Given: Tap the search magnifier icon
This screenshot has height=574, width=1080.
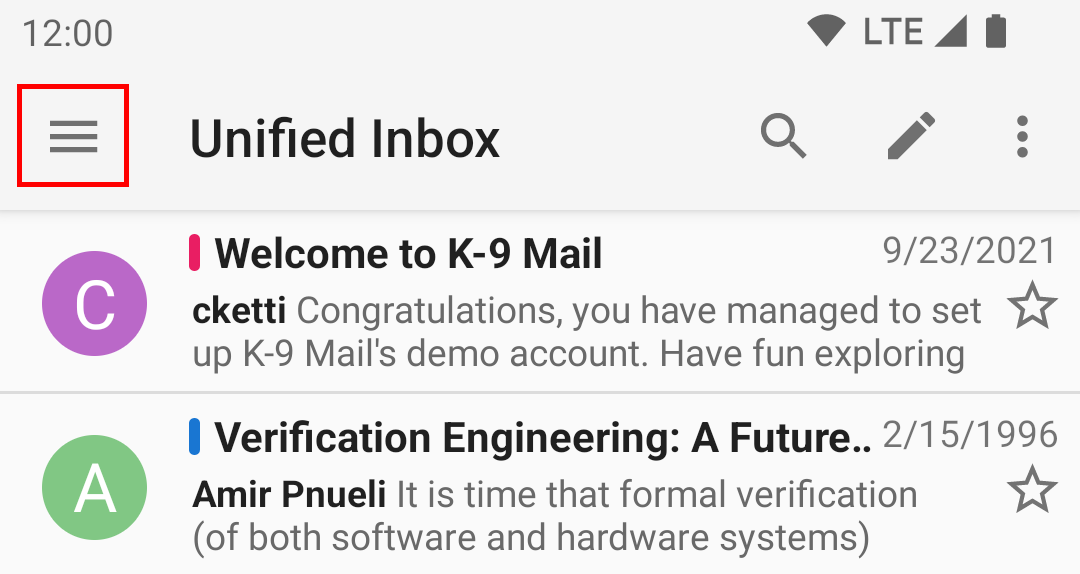Looking at the screenshot, I should (783, 136).
